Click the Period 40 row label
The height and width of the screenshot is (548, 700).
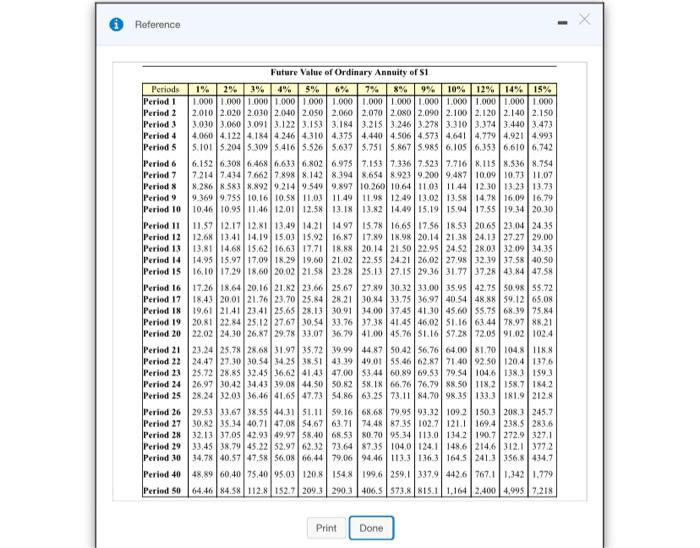(x=162, y=474)
